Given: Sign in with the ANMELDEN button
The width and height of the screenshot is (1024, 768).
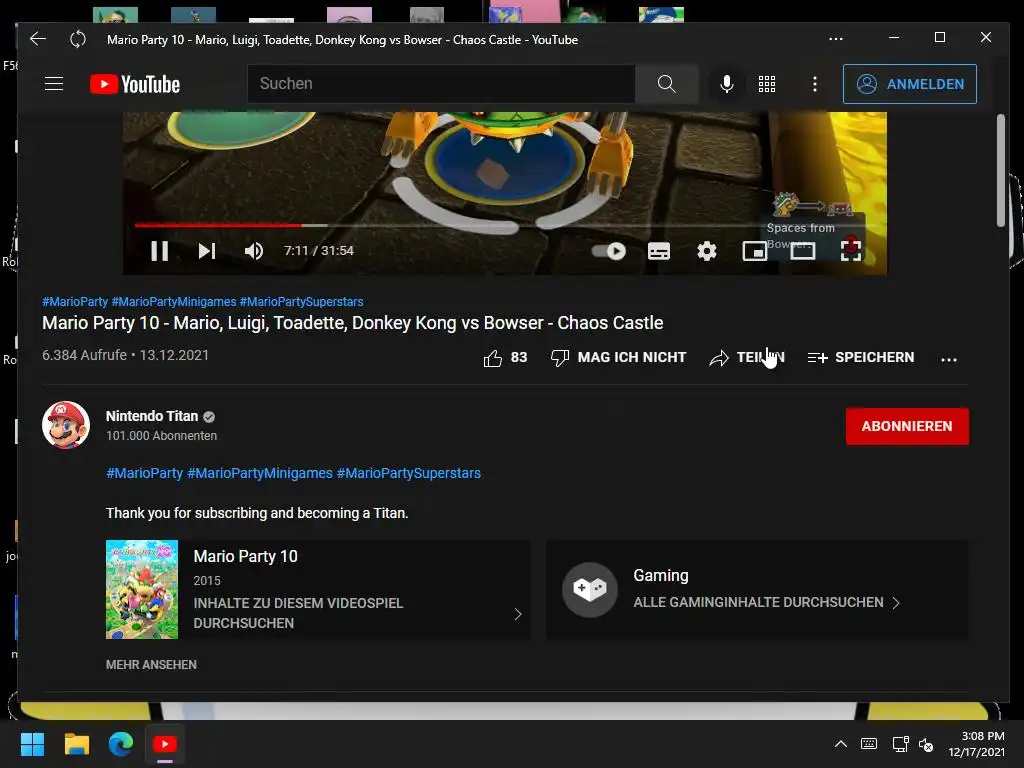Looking at the screenshot, I should pyautogui.click(x=910, y=84).
